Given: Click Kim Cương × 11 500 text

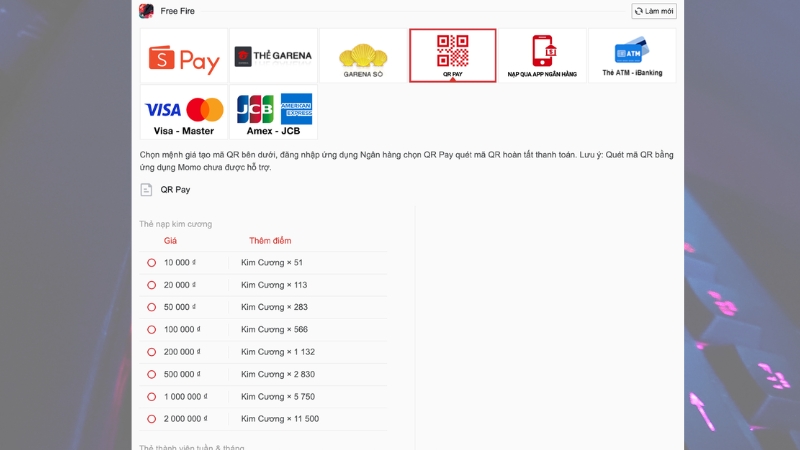Looking at the screenshot, I should [280, 418].
